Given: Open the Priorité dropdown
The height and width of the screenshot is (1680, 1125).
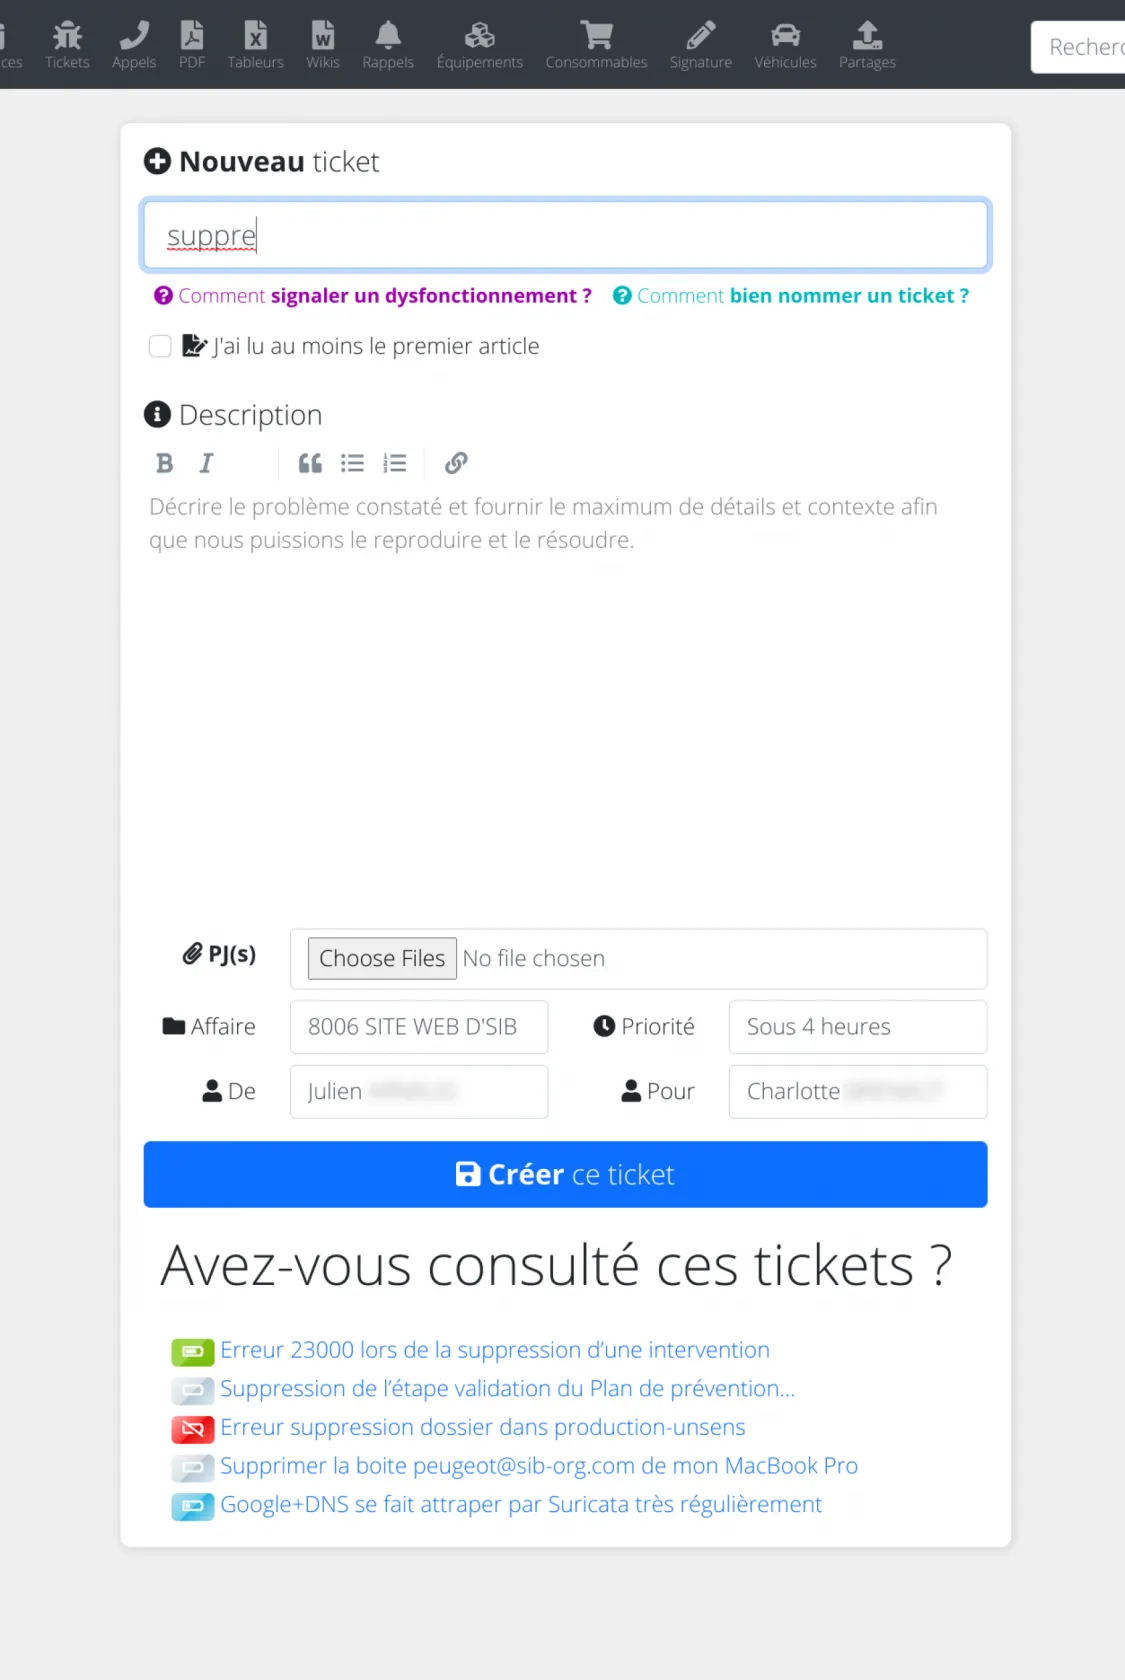Looking at the screenshot, I should coord(857,1027).
